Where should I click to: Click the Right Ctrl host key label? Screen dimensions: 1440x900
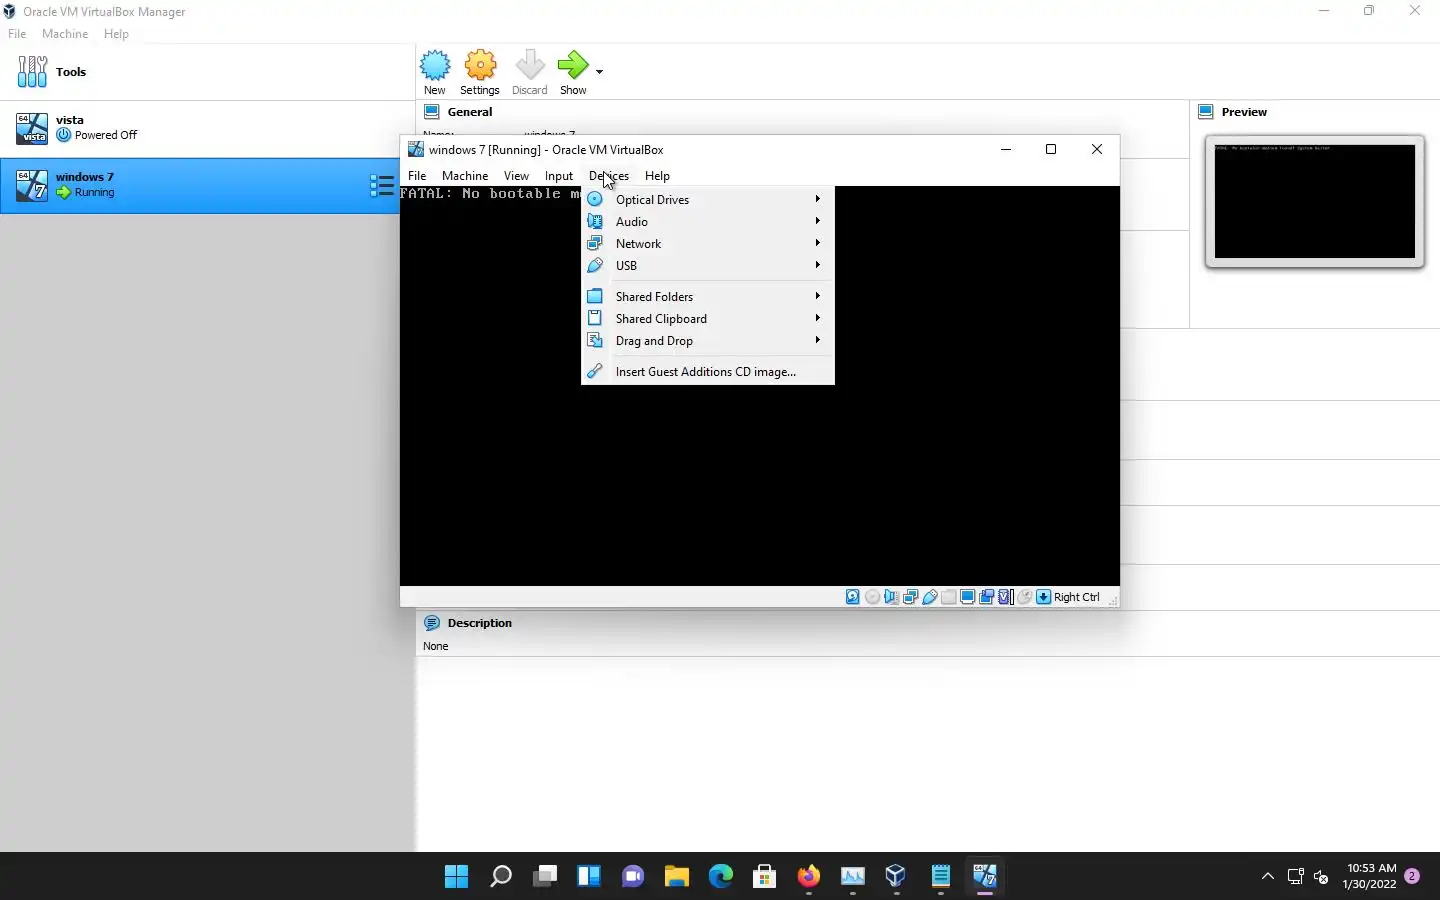(1076, 597)
